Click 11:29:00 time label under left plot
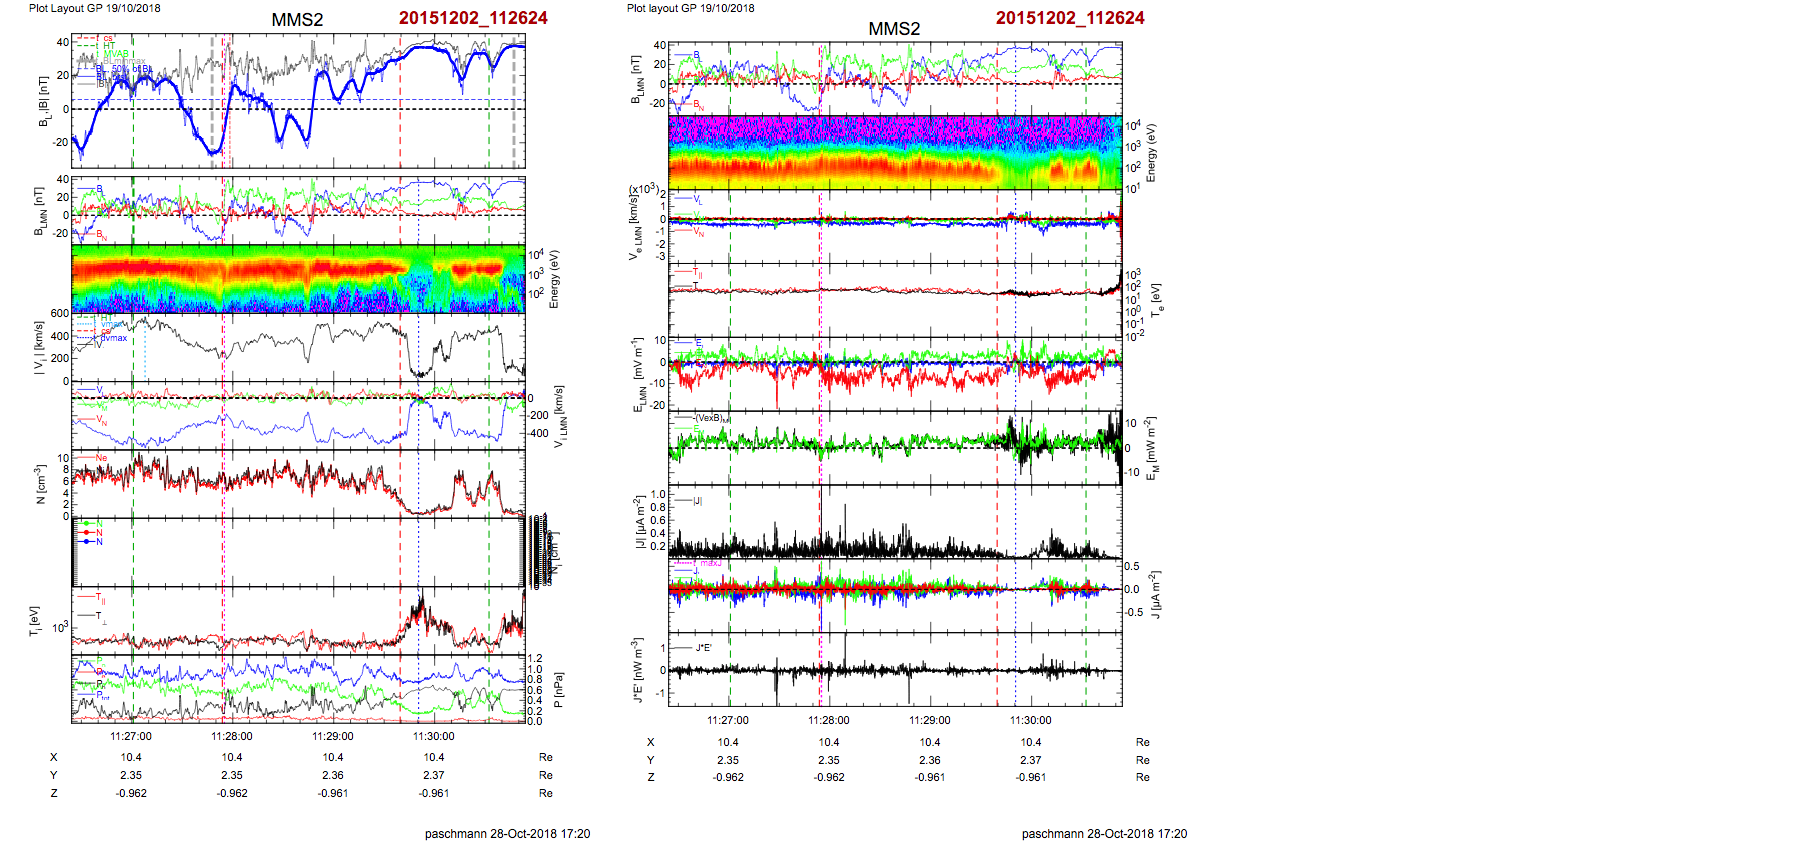The width and height of the screenshot is (1804, 841). [x=333, y=736]
